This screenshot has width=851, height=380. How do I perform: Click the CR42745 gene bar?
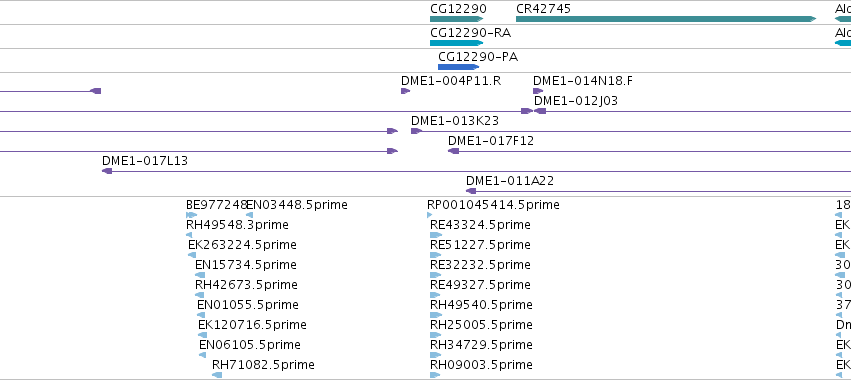pyautogui.click(x=666, y=19)
